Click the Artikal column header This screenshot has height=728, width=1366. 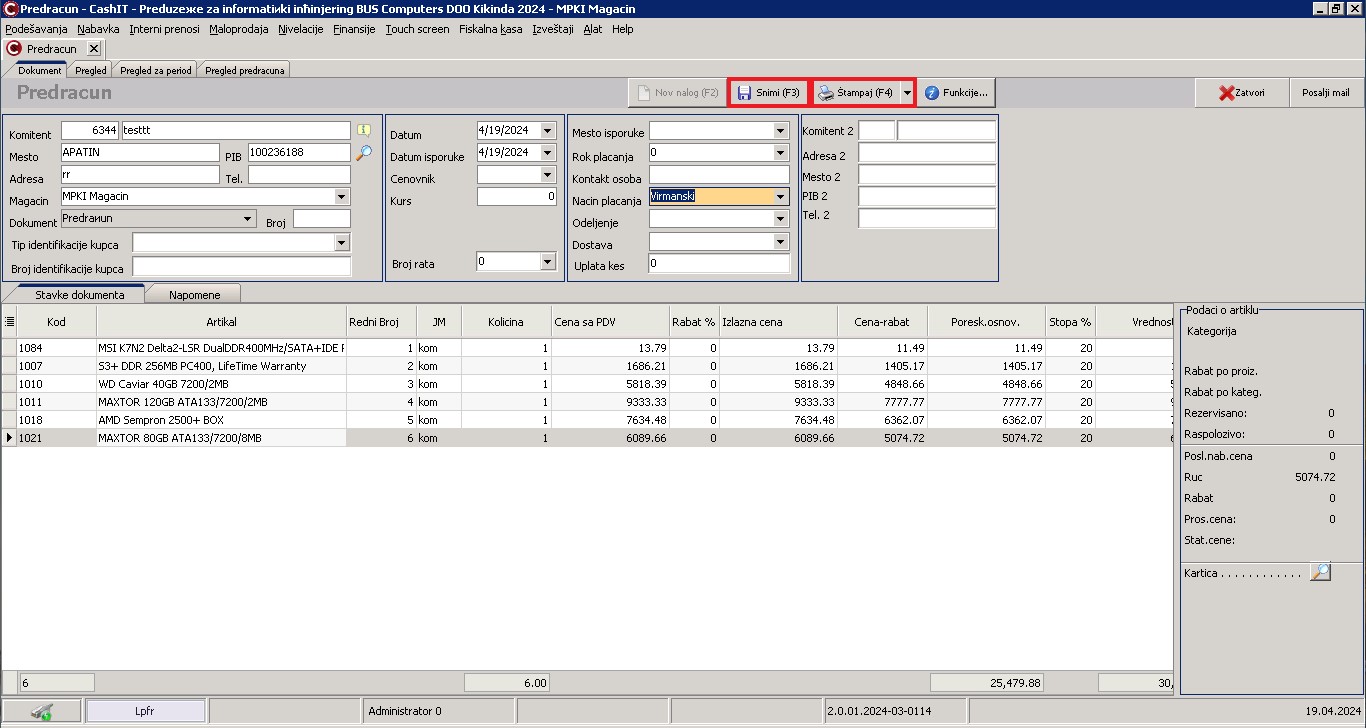click(221, 322)
